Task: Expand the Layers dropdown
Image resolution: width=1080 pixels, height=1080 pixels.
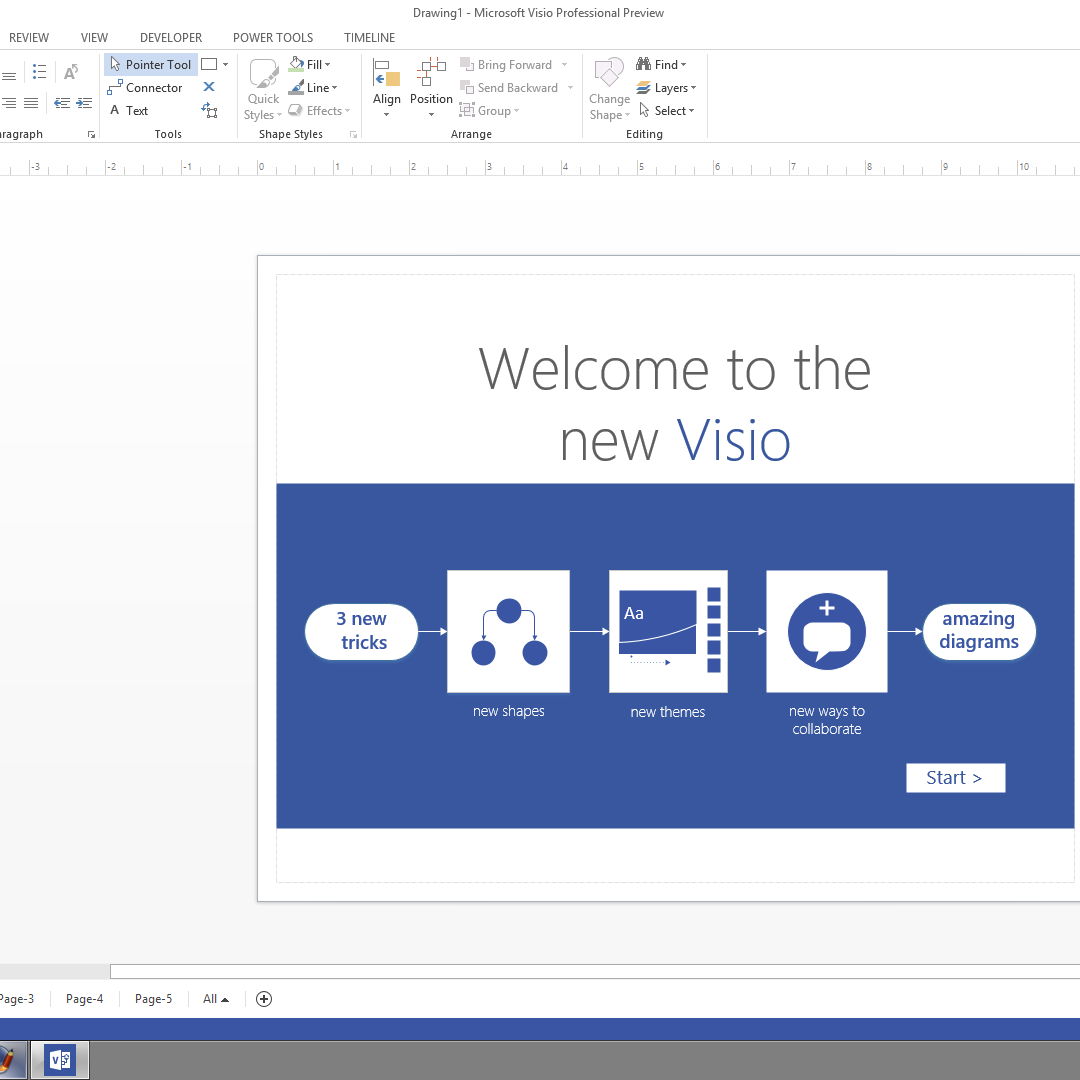Action: 667,87
